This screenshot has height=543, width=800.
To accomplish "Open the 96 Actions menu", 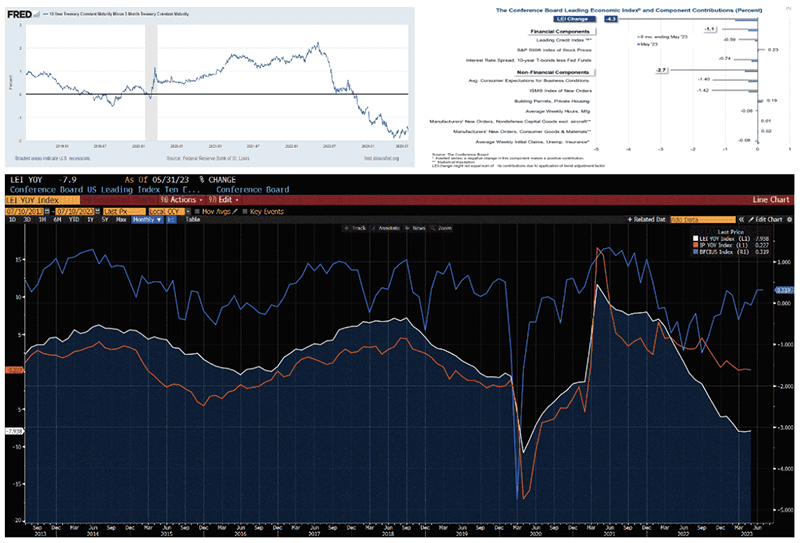I will tap(181, 200).
